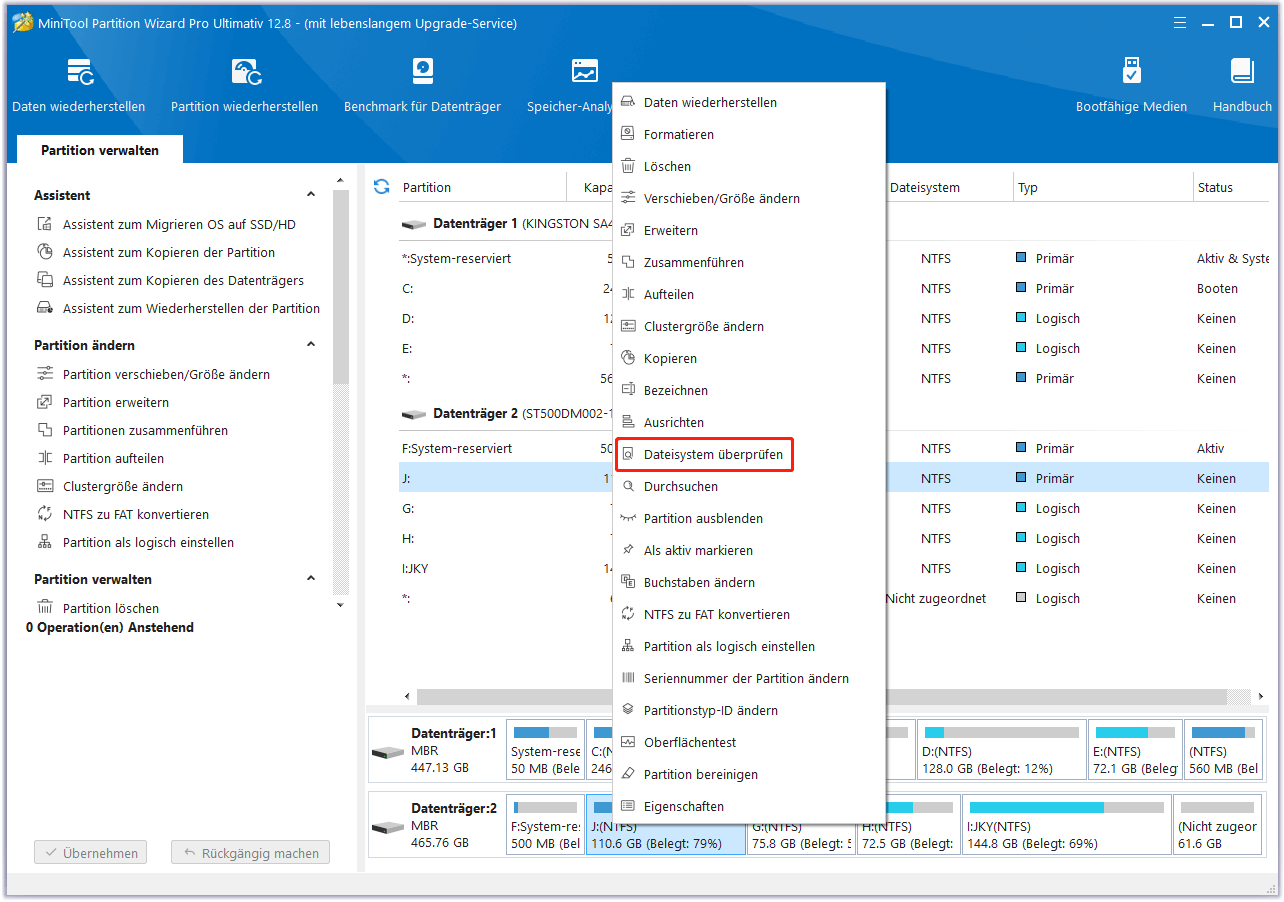The image size is (1284, 902).
Task: Select E:(NTFS) 72.1 GB block in disk map
Action: (x=1135, y=750)
